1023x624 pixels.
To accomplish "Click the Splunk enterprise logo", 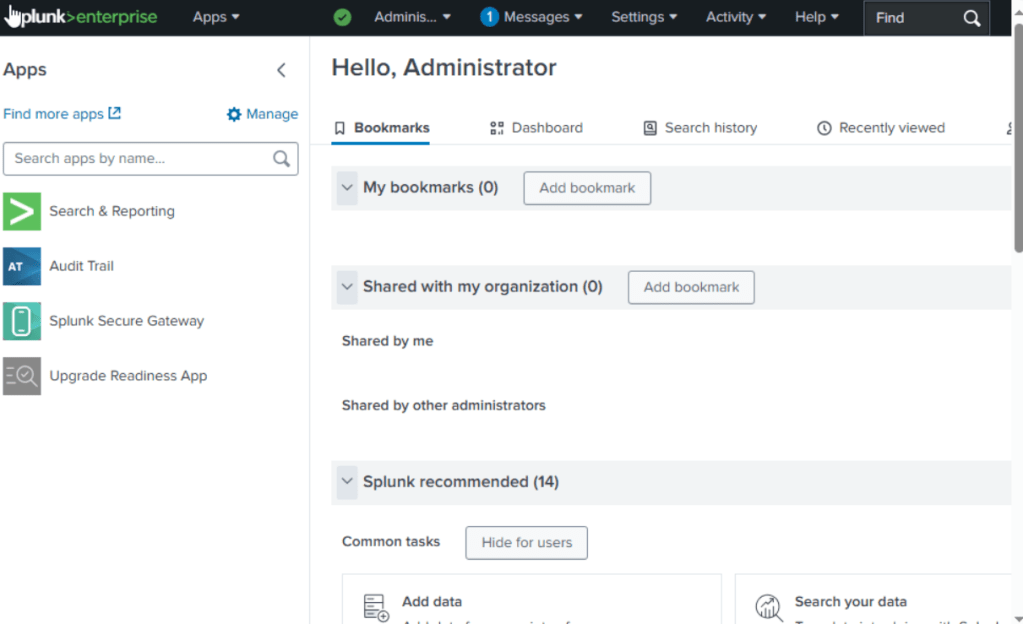I will click(x=80, y=17).
